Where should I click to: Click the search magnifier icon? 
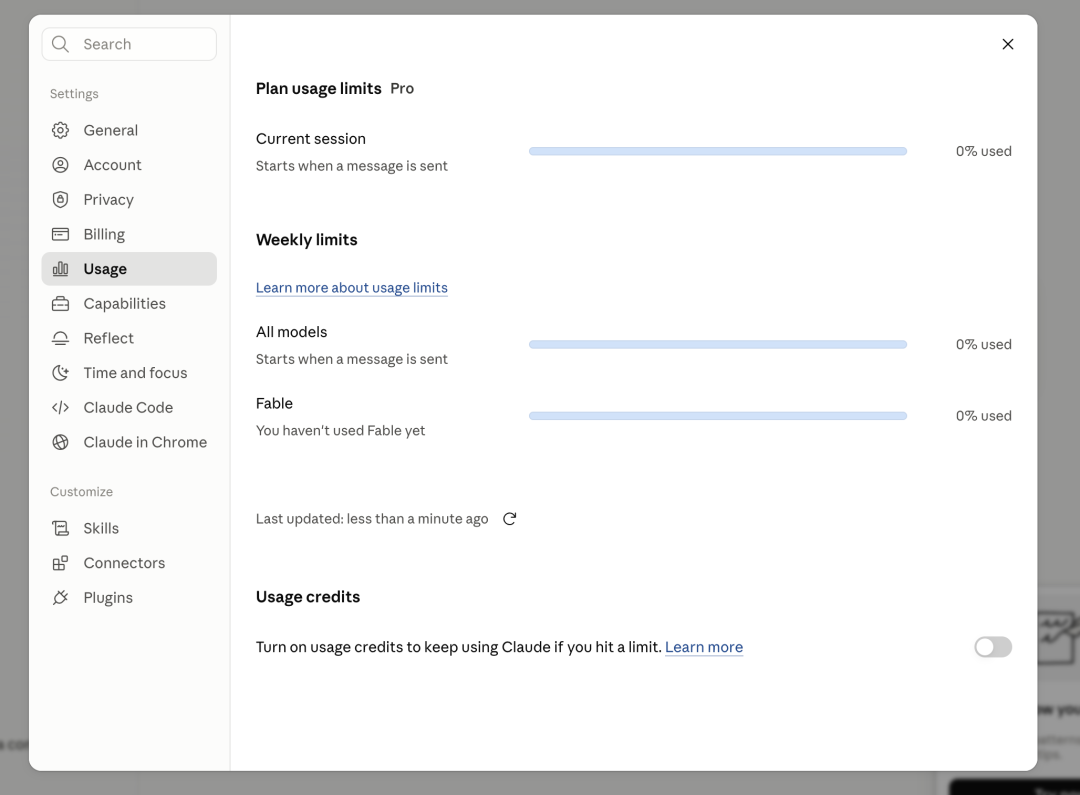click(x=61, y=44)
